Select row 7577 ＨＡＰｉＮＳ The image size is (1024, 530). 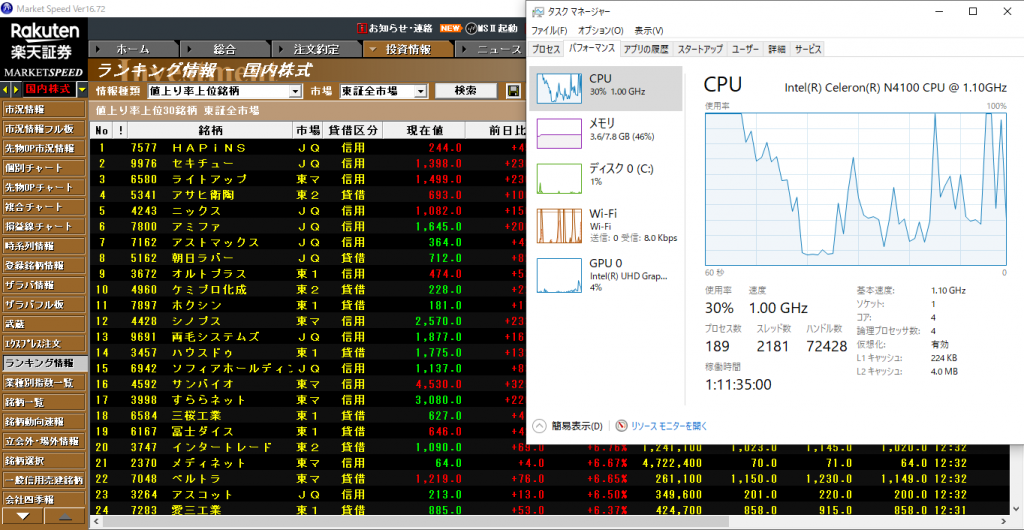[307, 148]
